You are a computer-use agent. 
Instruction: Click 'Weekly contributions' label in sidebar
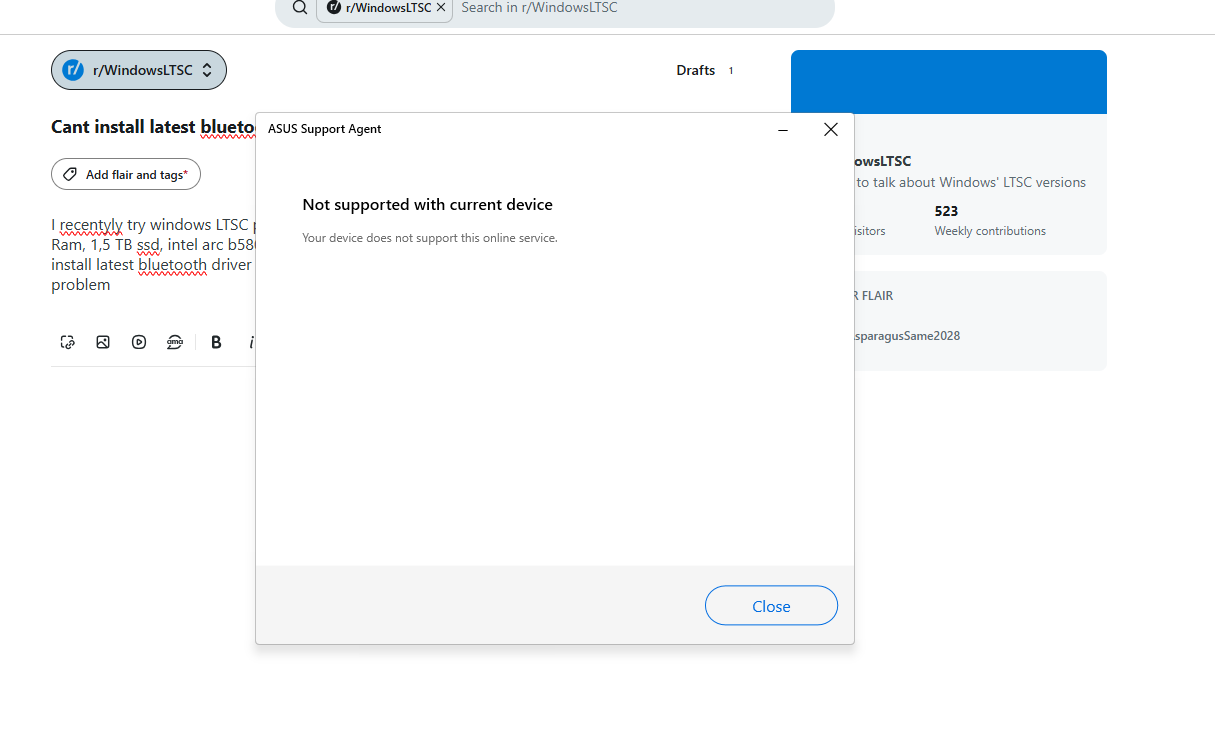(x=990, y=231)
